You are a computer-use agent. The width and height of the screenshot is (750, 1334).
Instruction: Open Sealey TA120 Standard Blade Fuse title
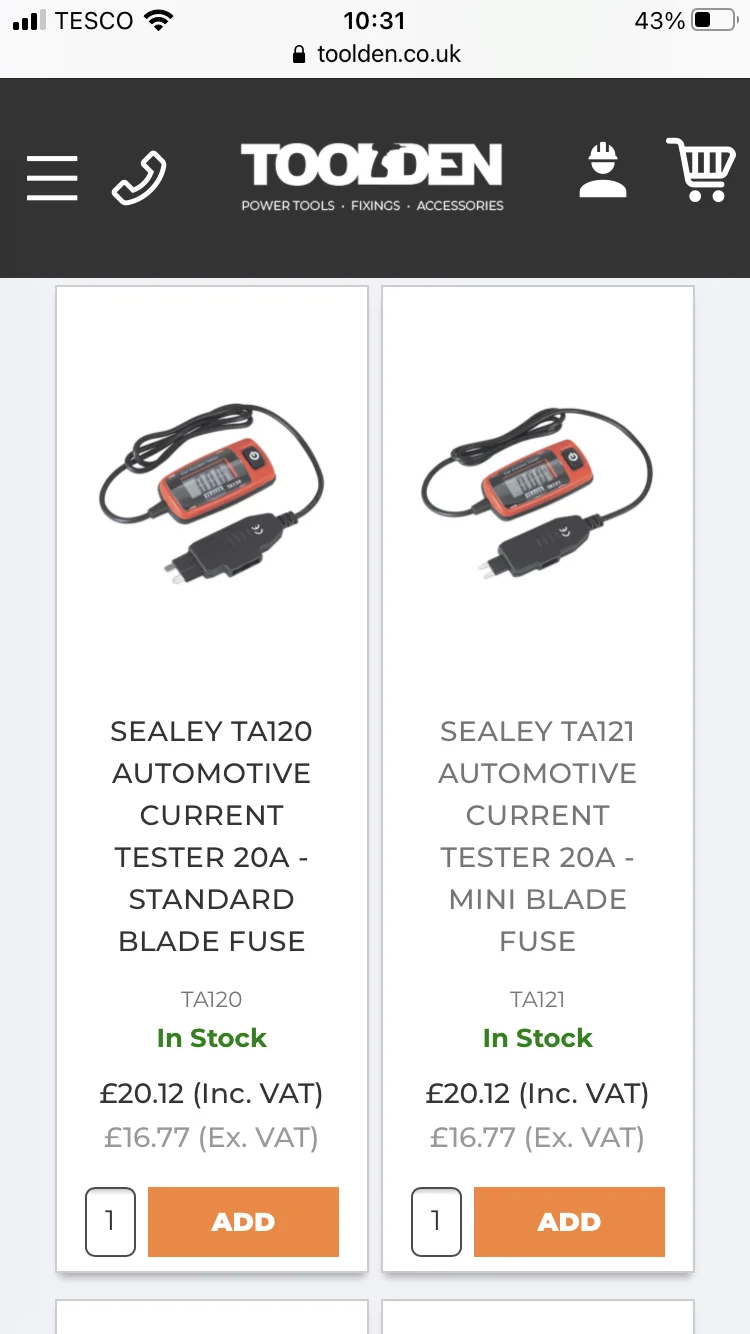[x=211, y=836]
